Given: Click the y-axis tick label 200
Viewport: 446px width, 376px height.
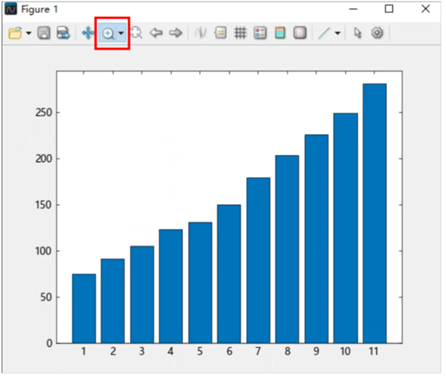Looking at the screenshot, I should point(44,159).
